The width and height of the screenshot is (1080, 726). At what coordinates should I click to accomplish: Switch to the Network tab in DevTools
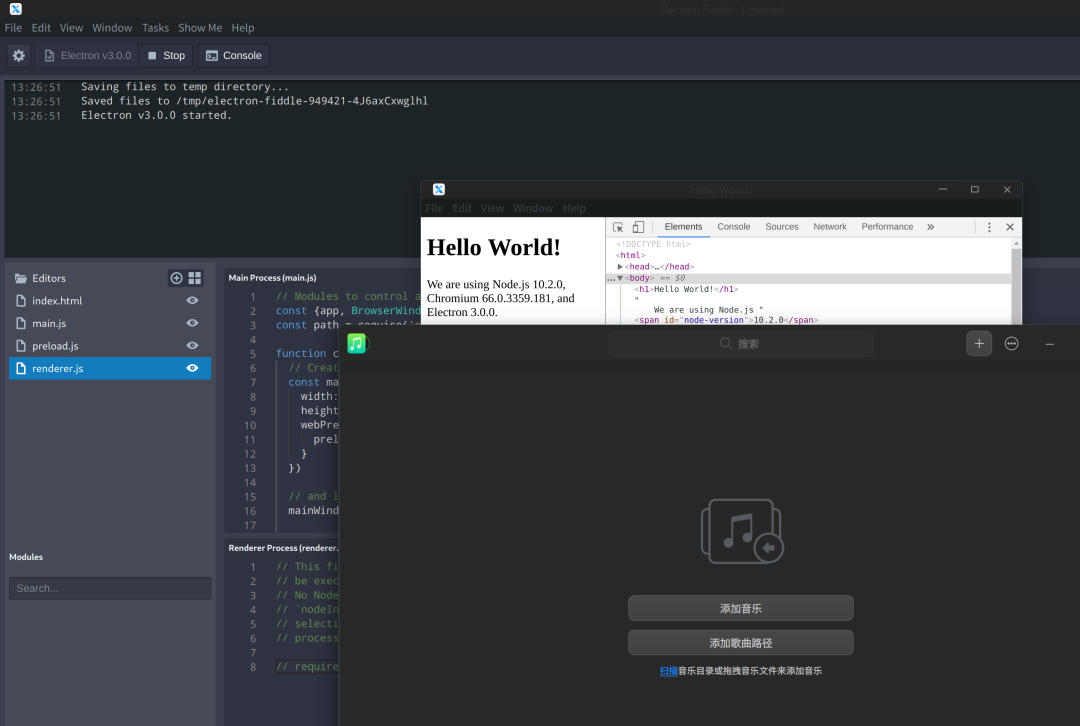pos(829,227)
